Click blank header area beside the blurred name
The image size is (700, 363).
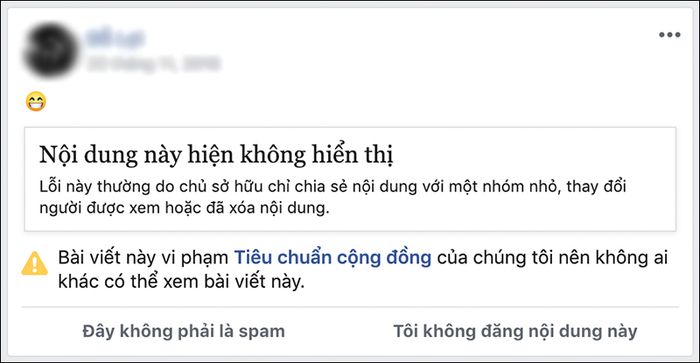[424, 49]
